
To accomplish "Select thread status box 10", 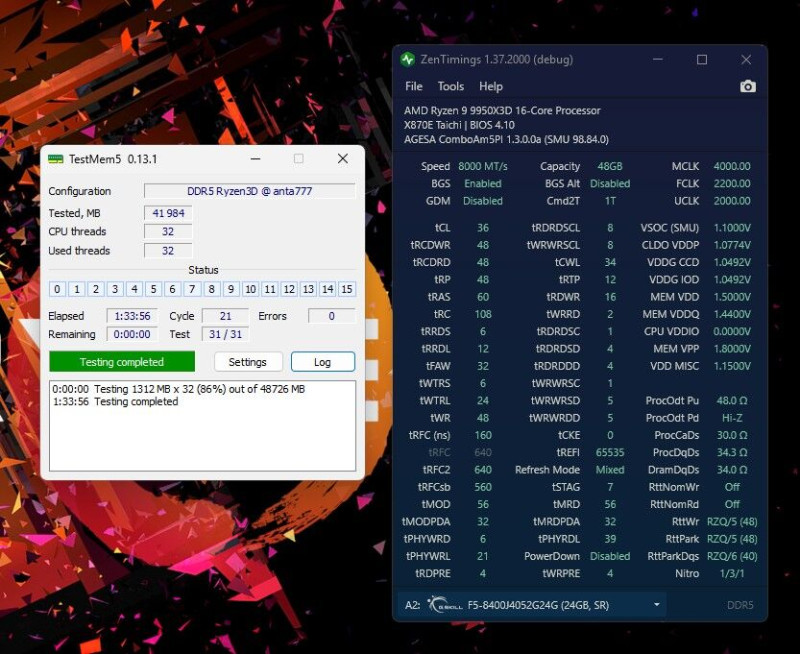I will 250,289.
